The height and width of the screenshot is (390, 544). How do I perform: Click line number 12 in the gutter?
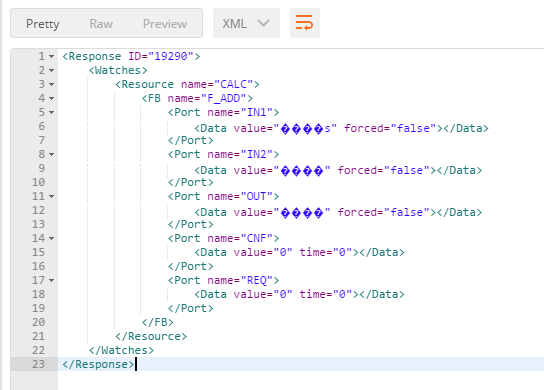(39, 210)
